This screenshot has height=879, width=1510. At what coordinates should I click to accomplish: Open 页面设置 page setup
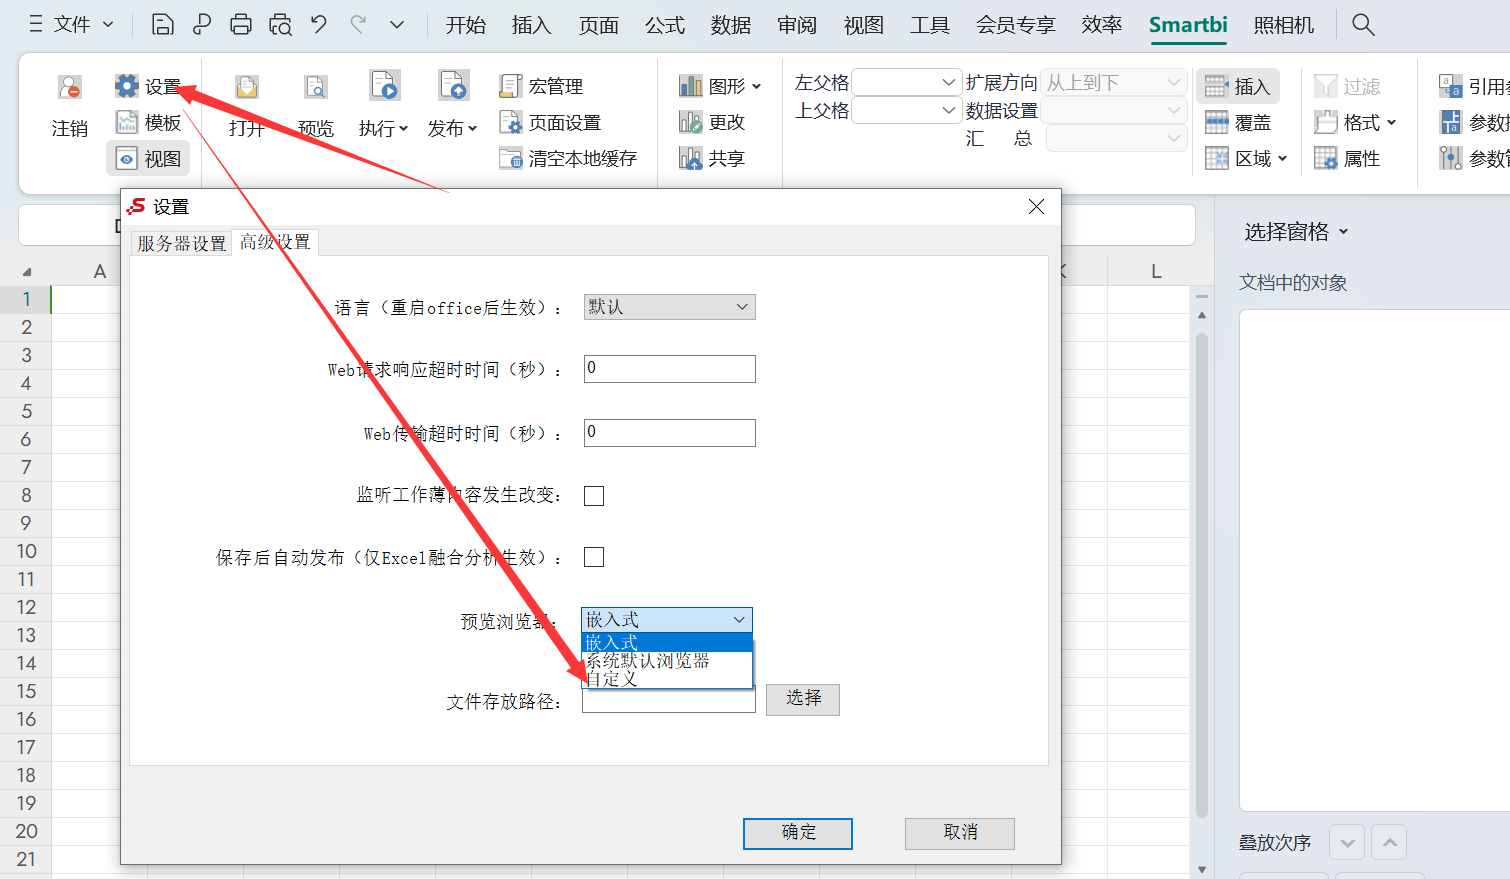click(x=550, y=122)
